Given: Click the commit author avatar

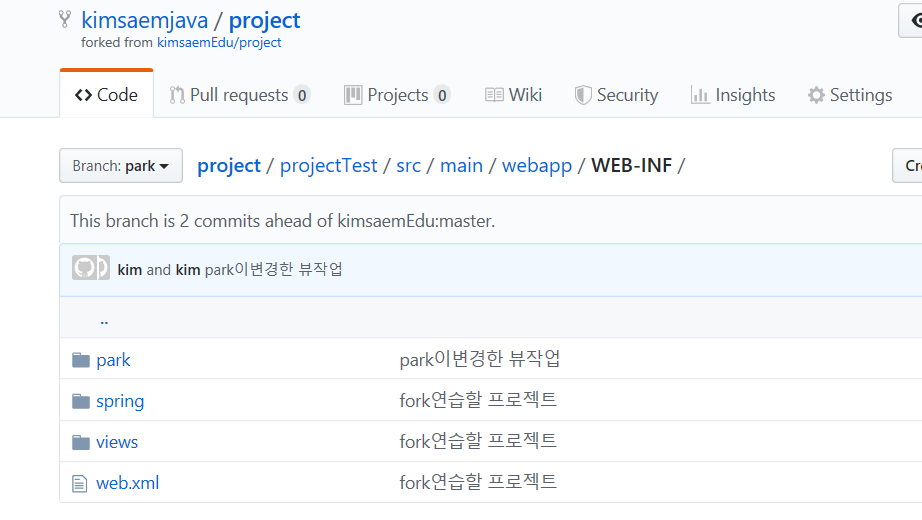Looking at the screenshot, I should pyautogui.click(x=91, y=268).
